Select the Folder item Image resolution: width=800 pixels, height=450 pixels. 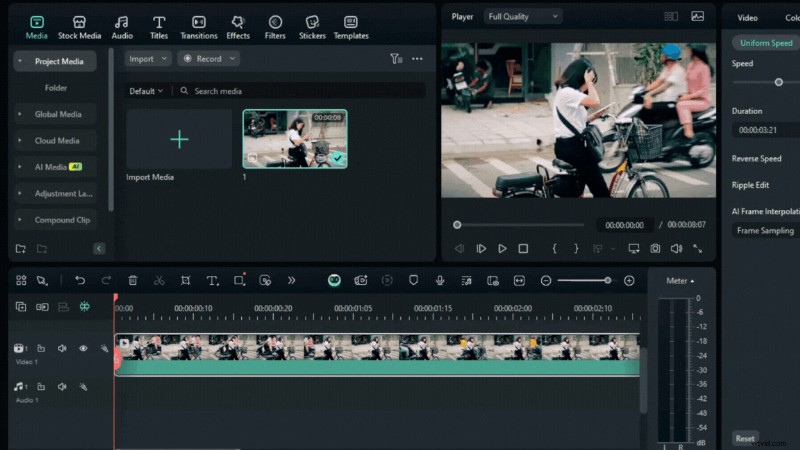point(56,88)
